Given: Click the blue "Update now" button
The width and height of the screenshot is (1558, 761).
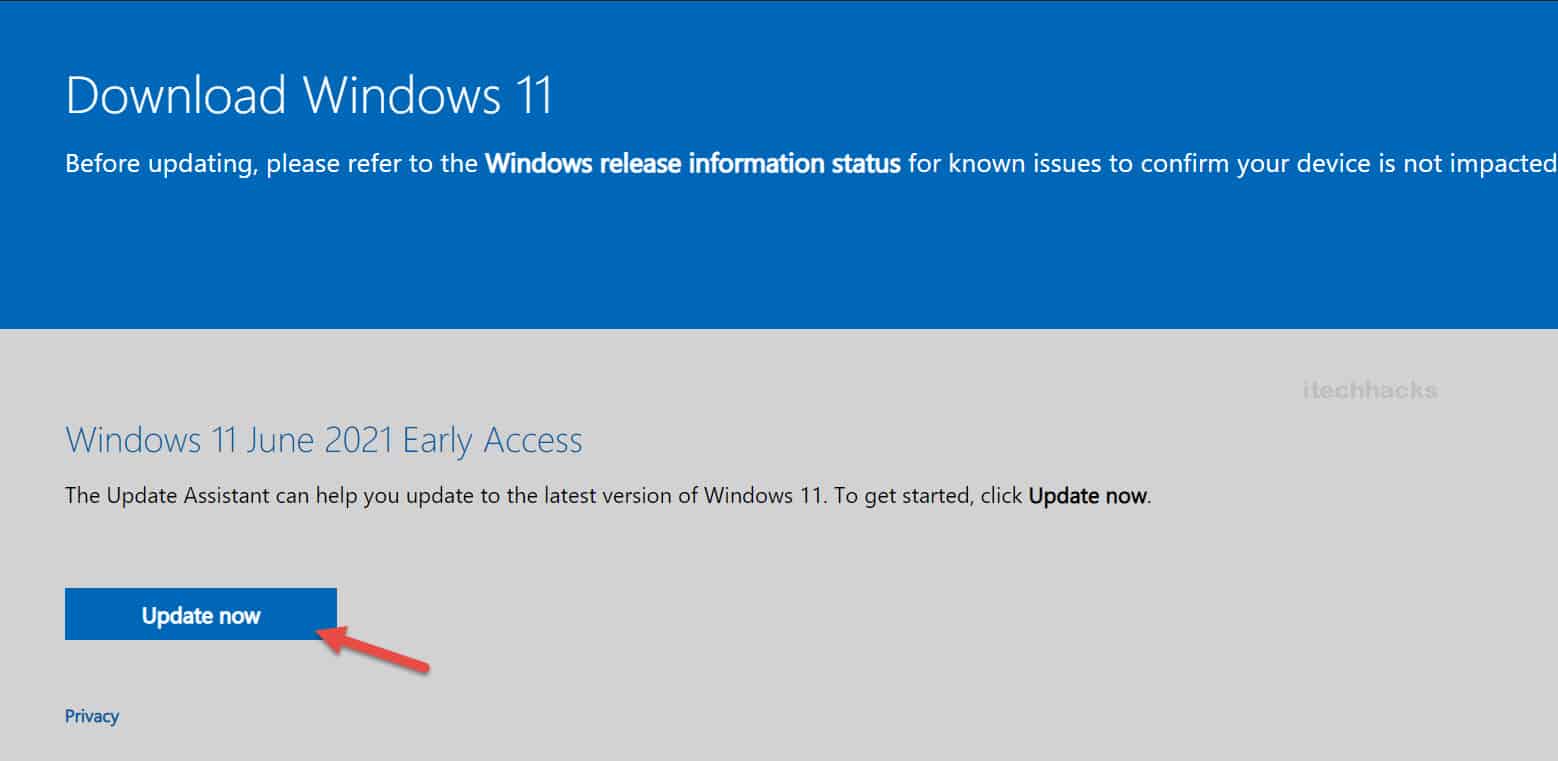Looking at the screenshot, I should (x=200, y=615).
